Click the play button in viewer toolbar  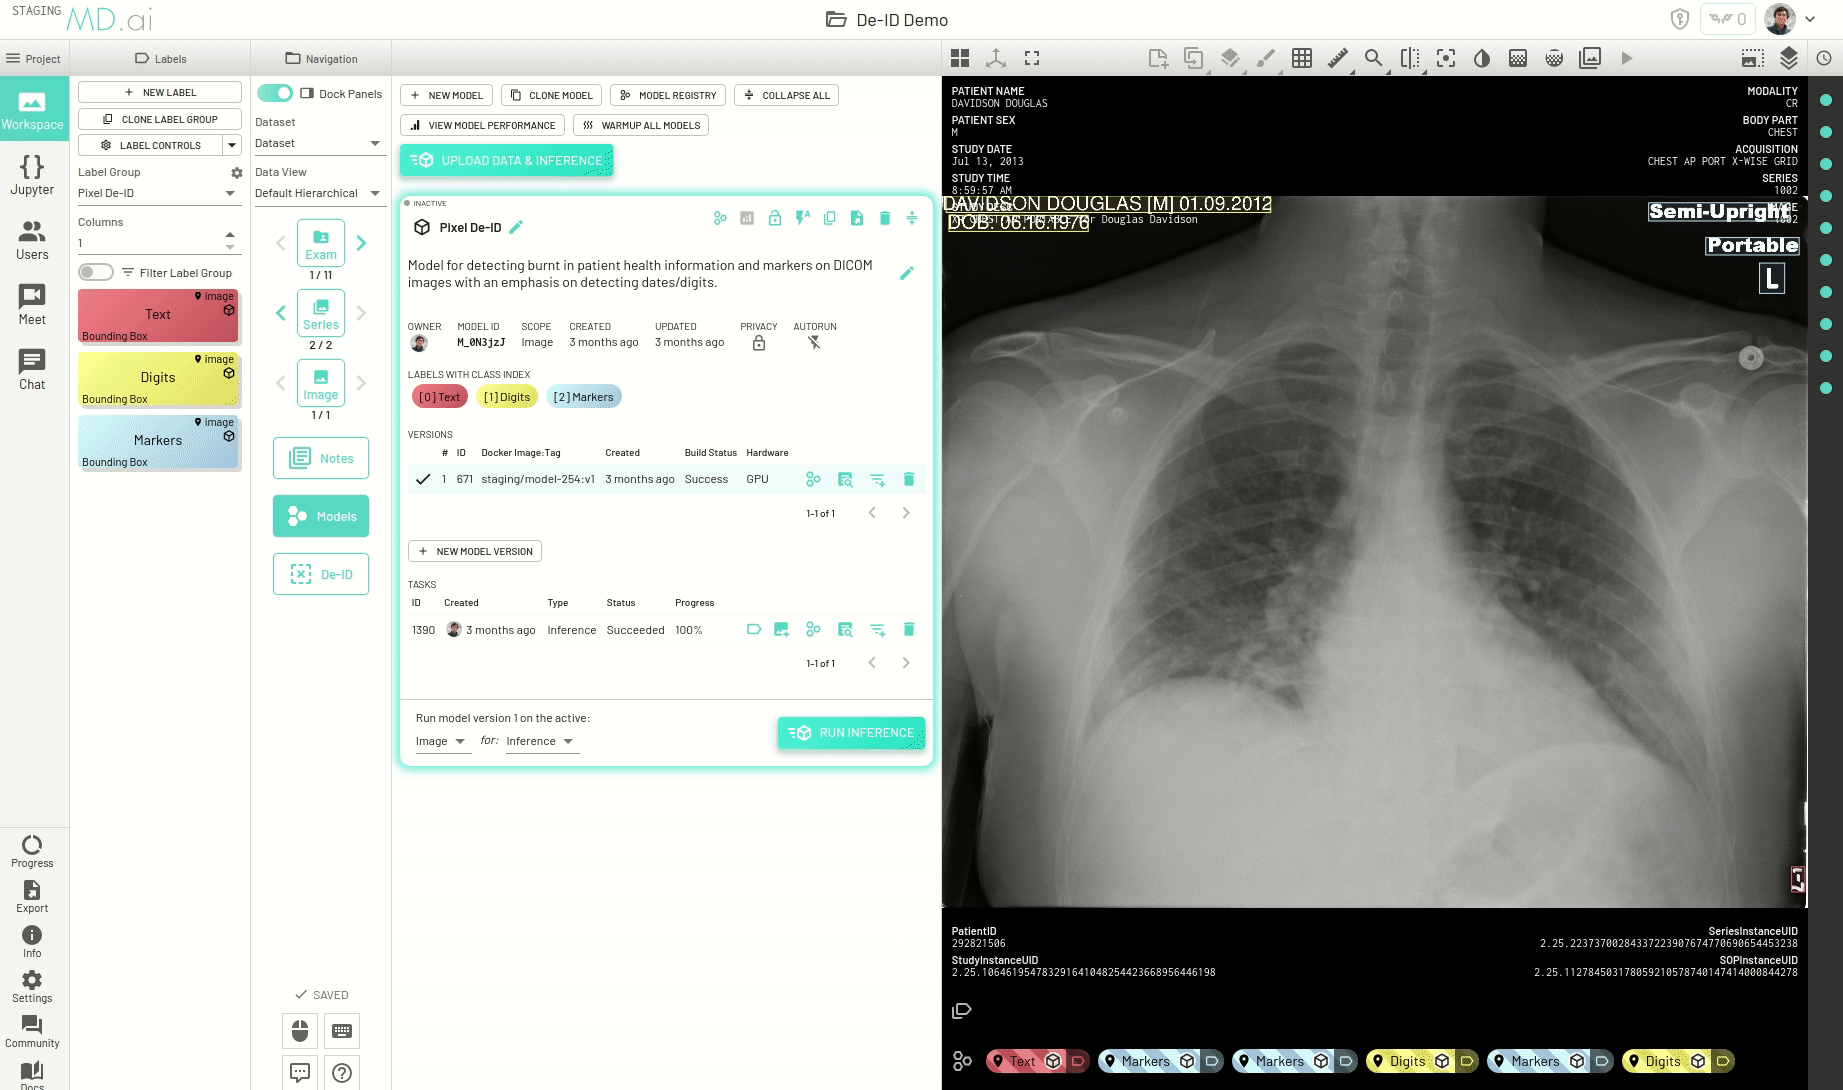(1626, 58)
